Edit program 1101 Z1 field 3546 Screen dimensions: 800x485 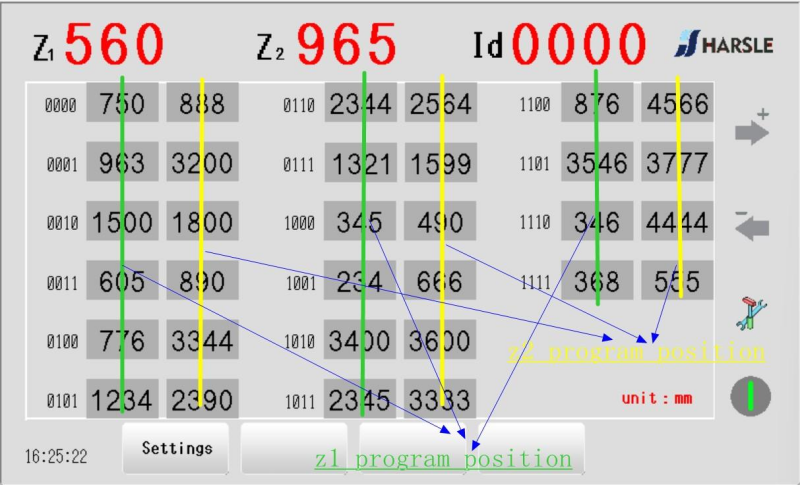(597, 162)
